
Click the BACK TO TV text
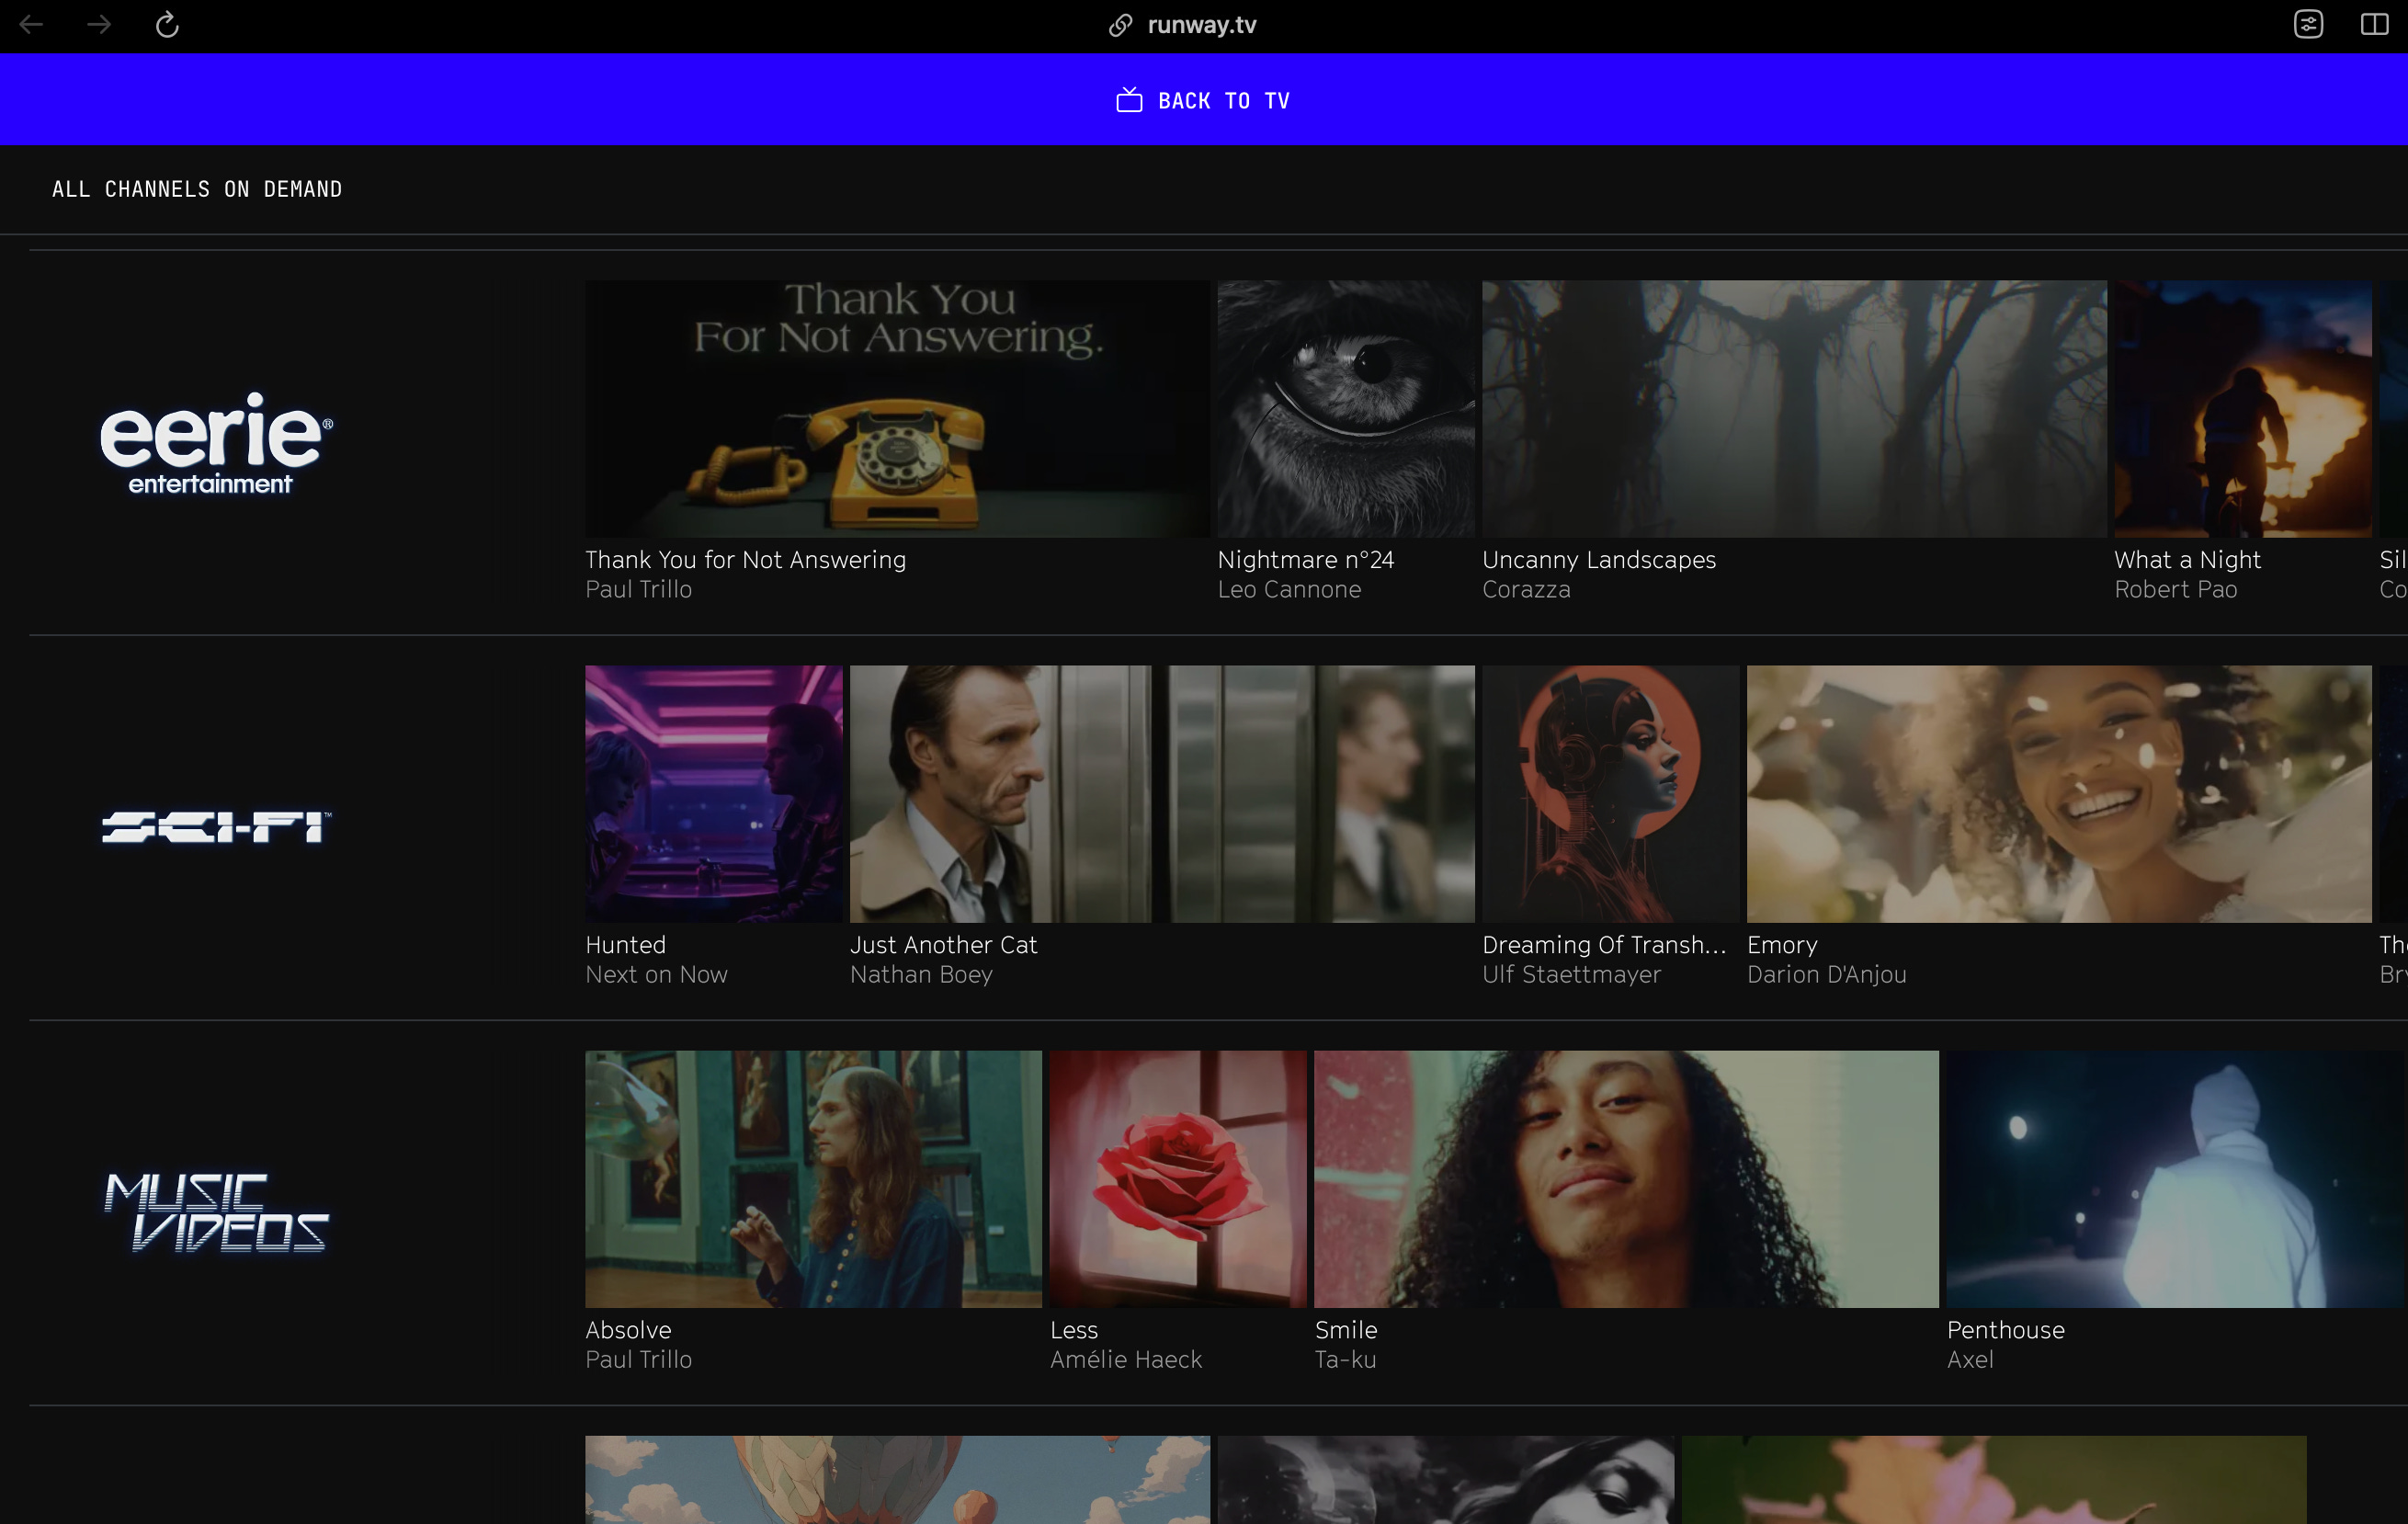point(1224,101)
